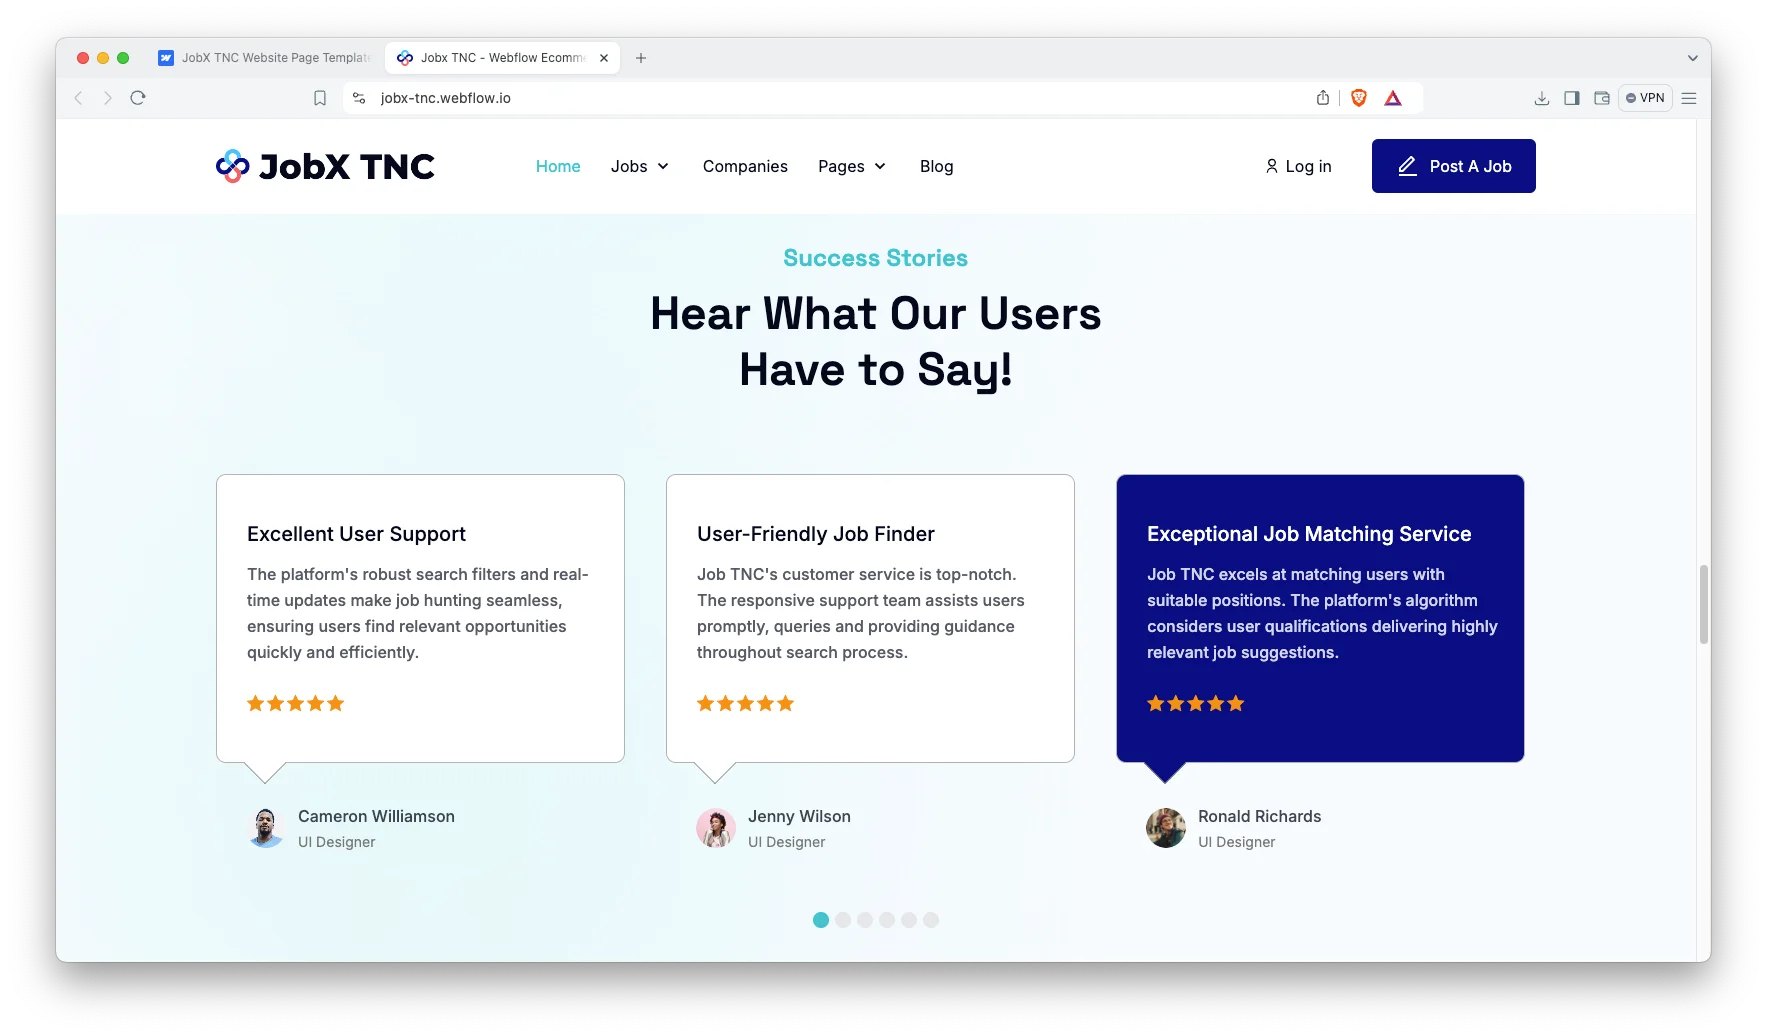
Task: Go to the Companies nav item
Action: 745,166
